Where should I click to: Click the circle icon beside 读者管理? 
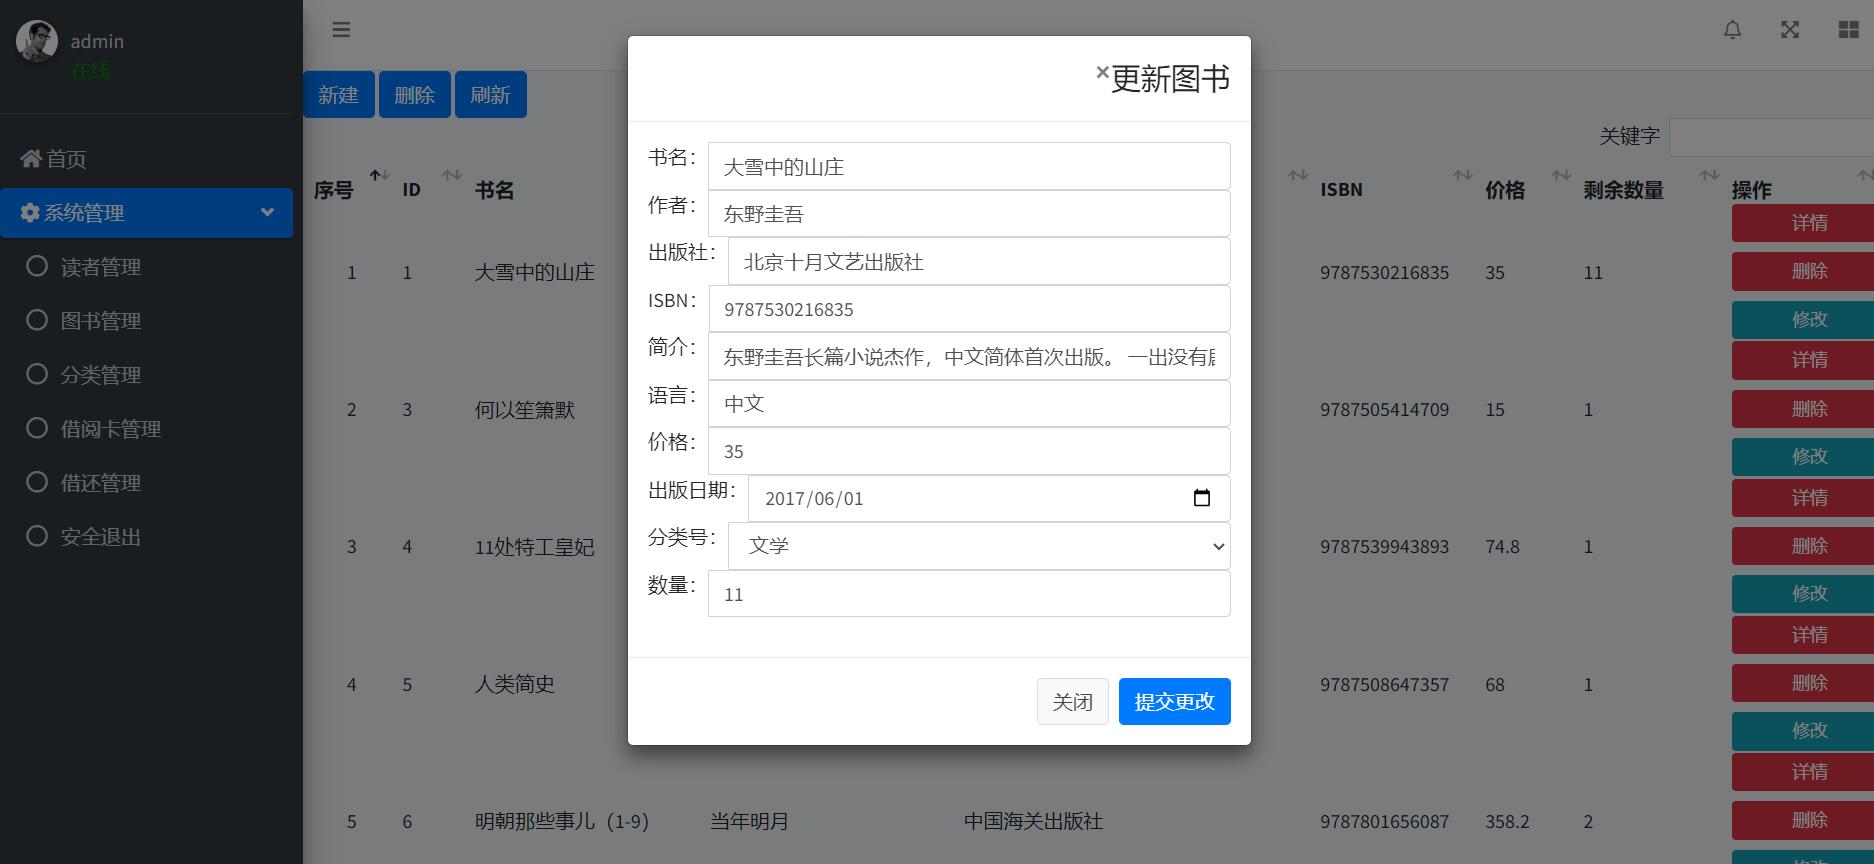[37, 266]
